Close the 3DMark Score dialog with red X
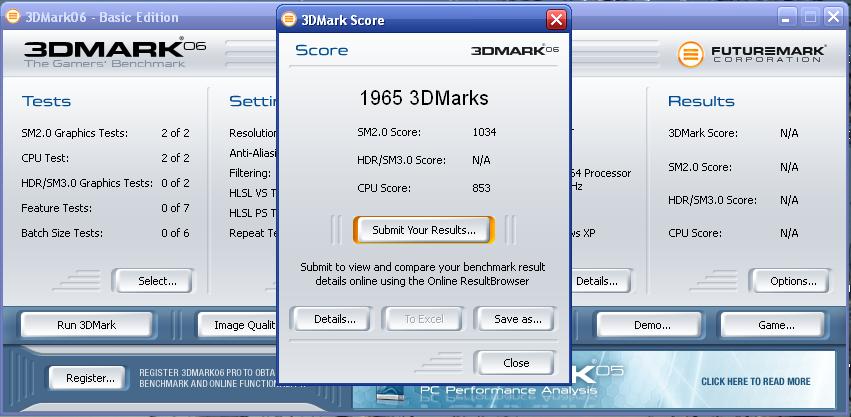The width and height of the screenshot is (851, 417). pos(556,20)
